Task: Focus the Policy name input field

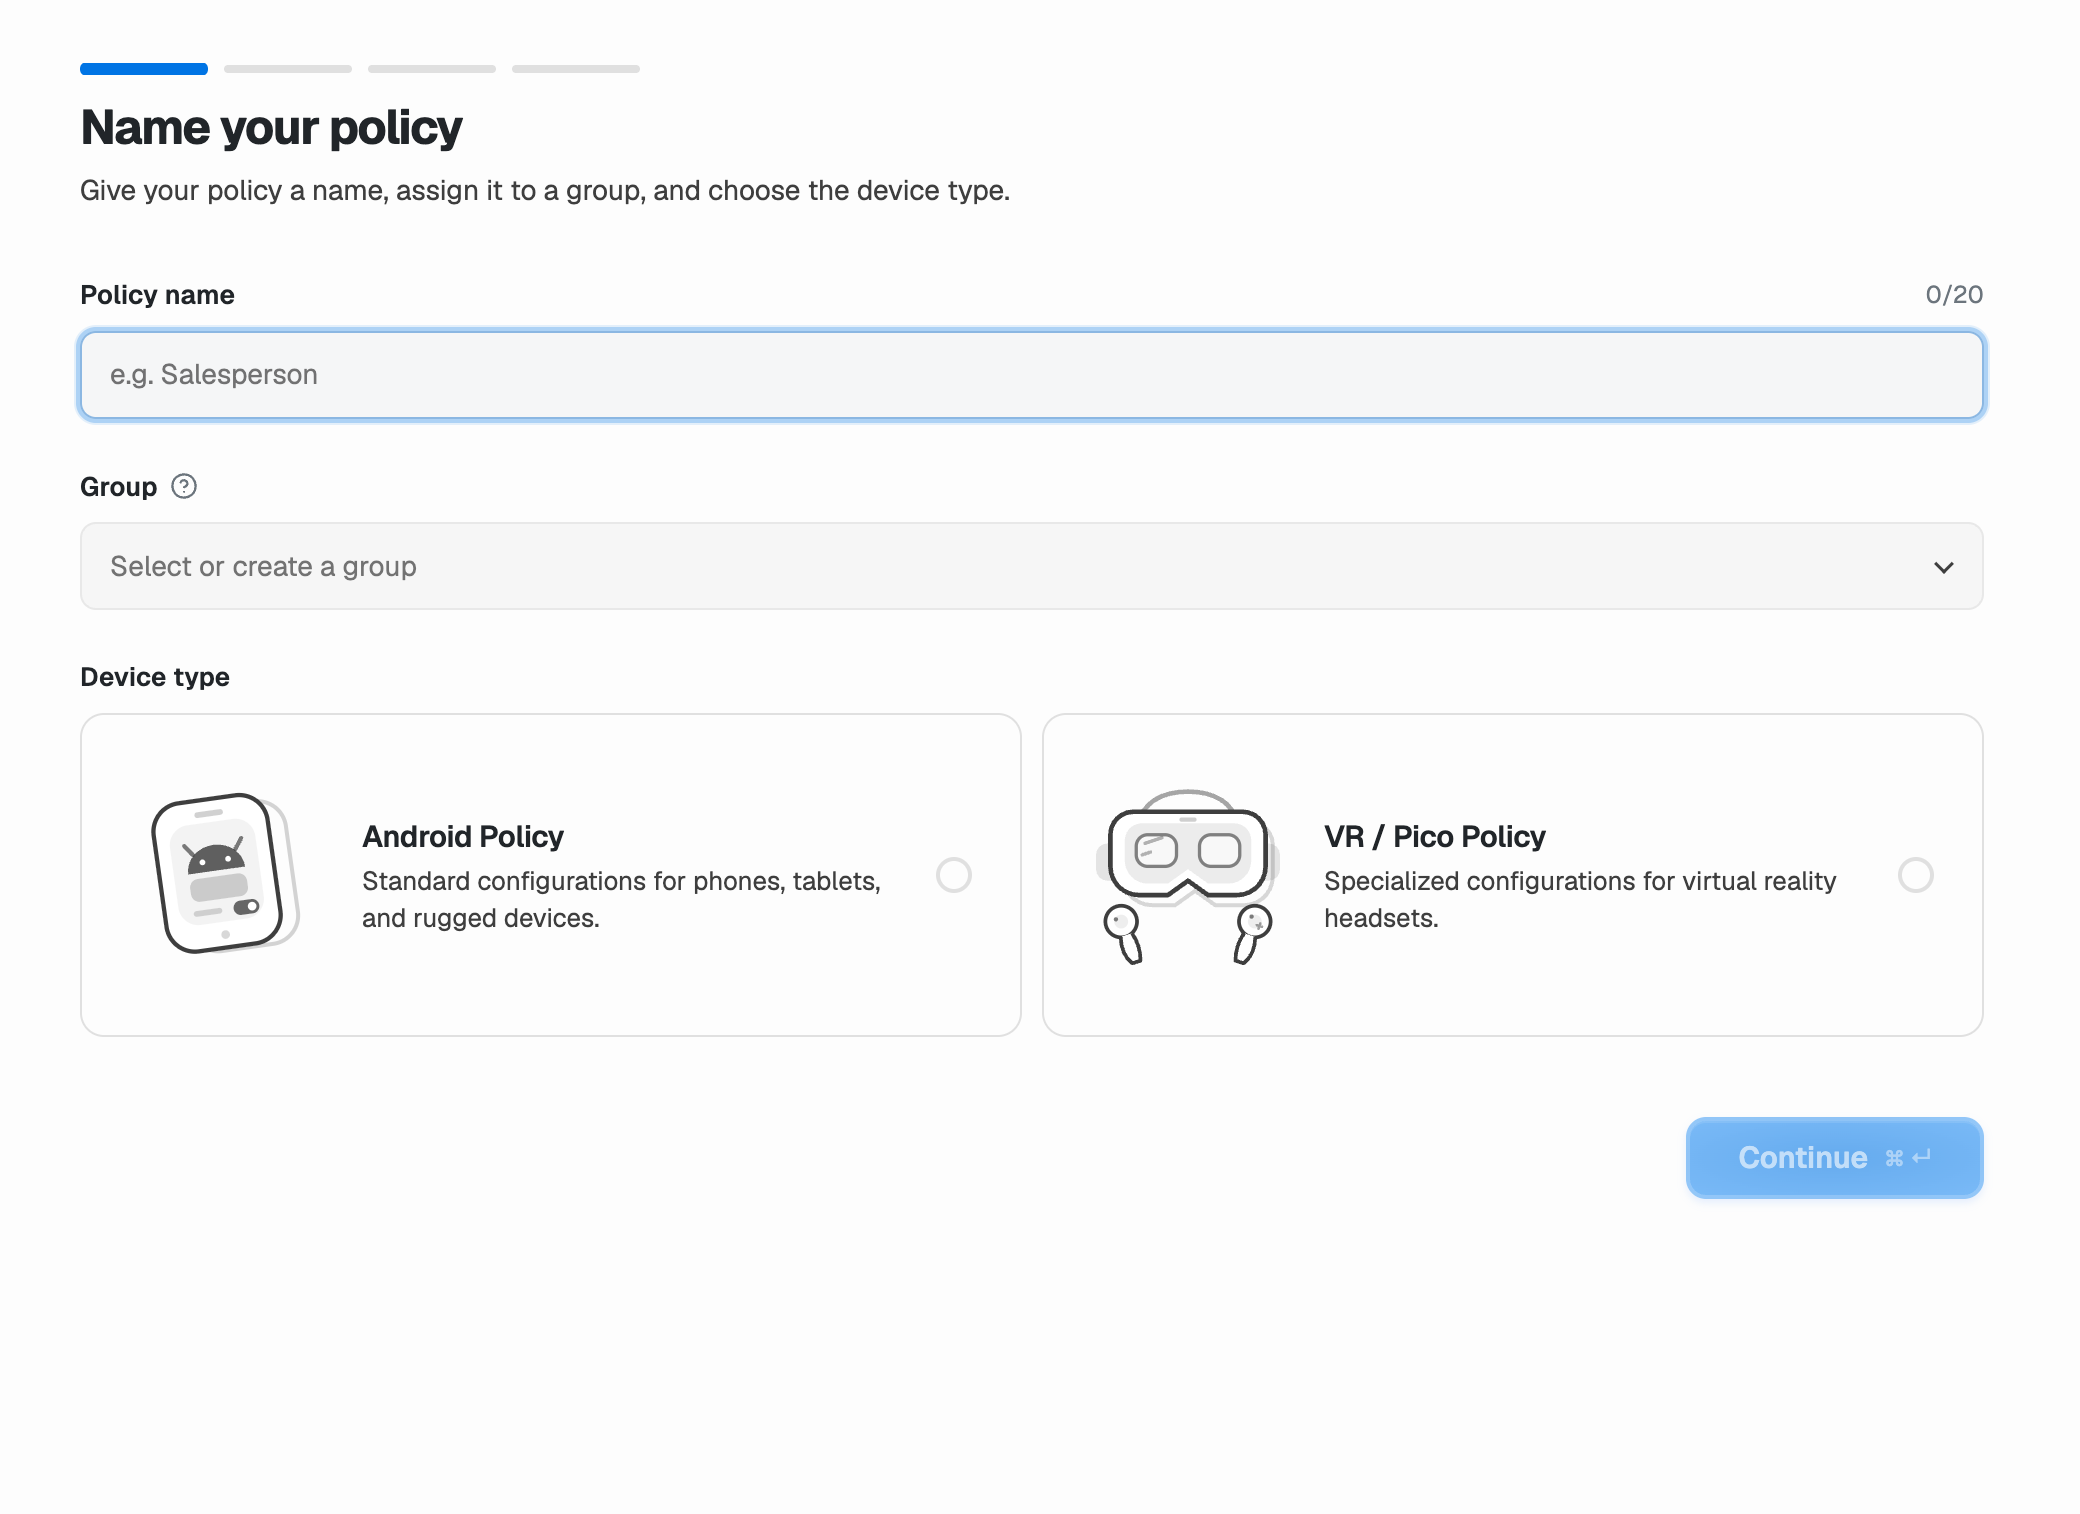Action: tap(1032, 375)
